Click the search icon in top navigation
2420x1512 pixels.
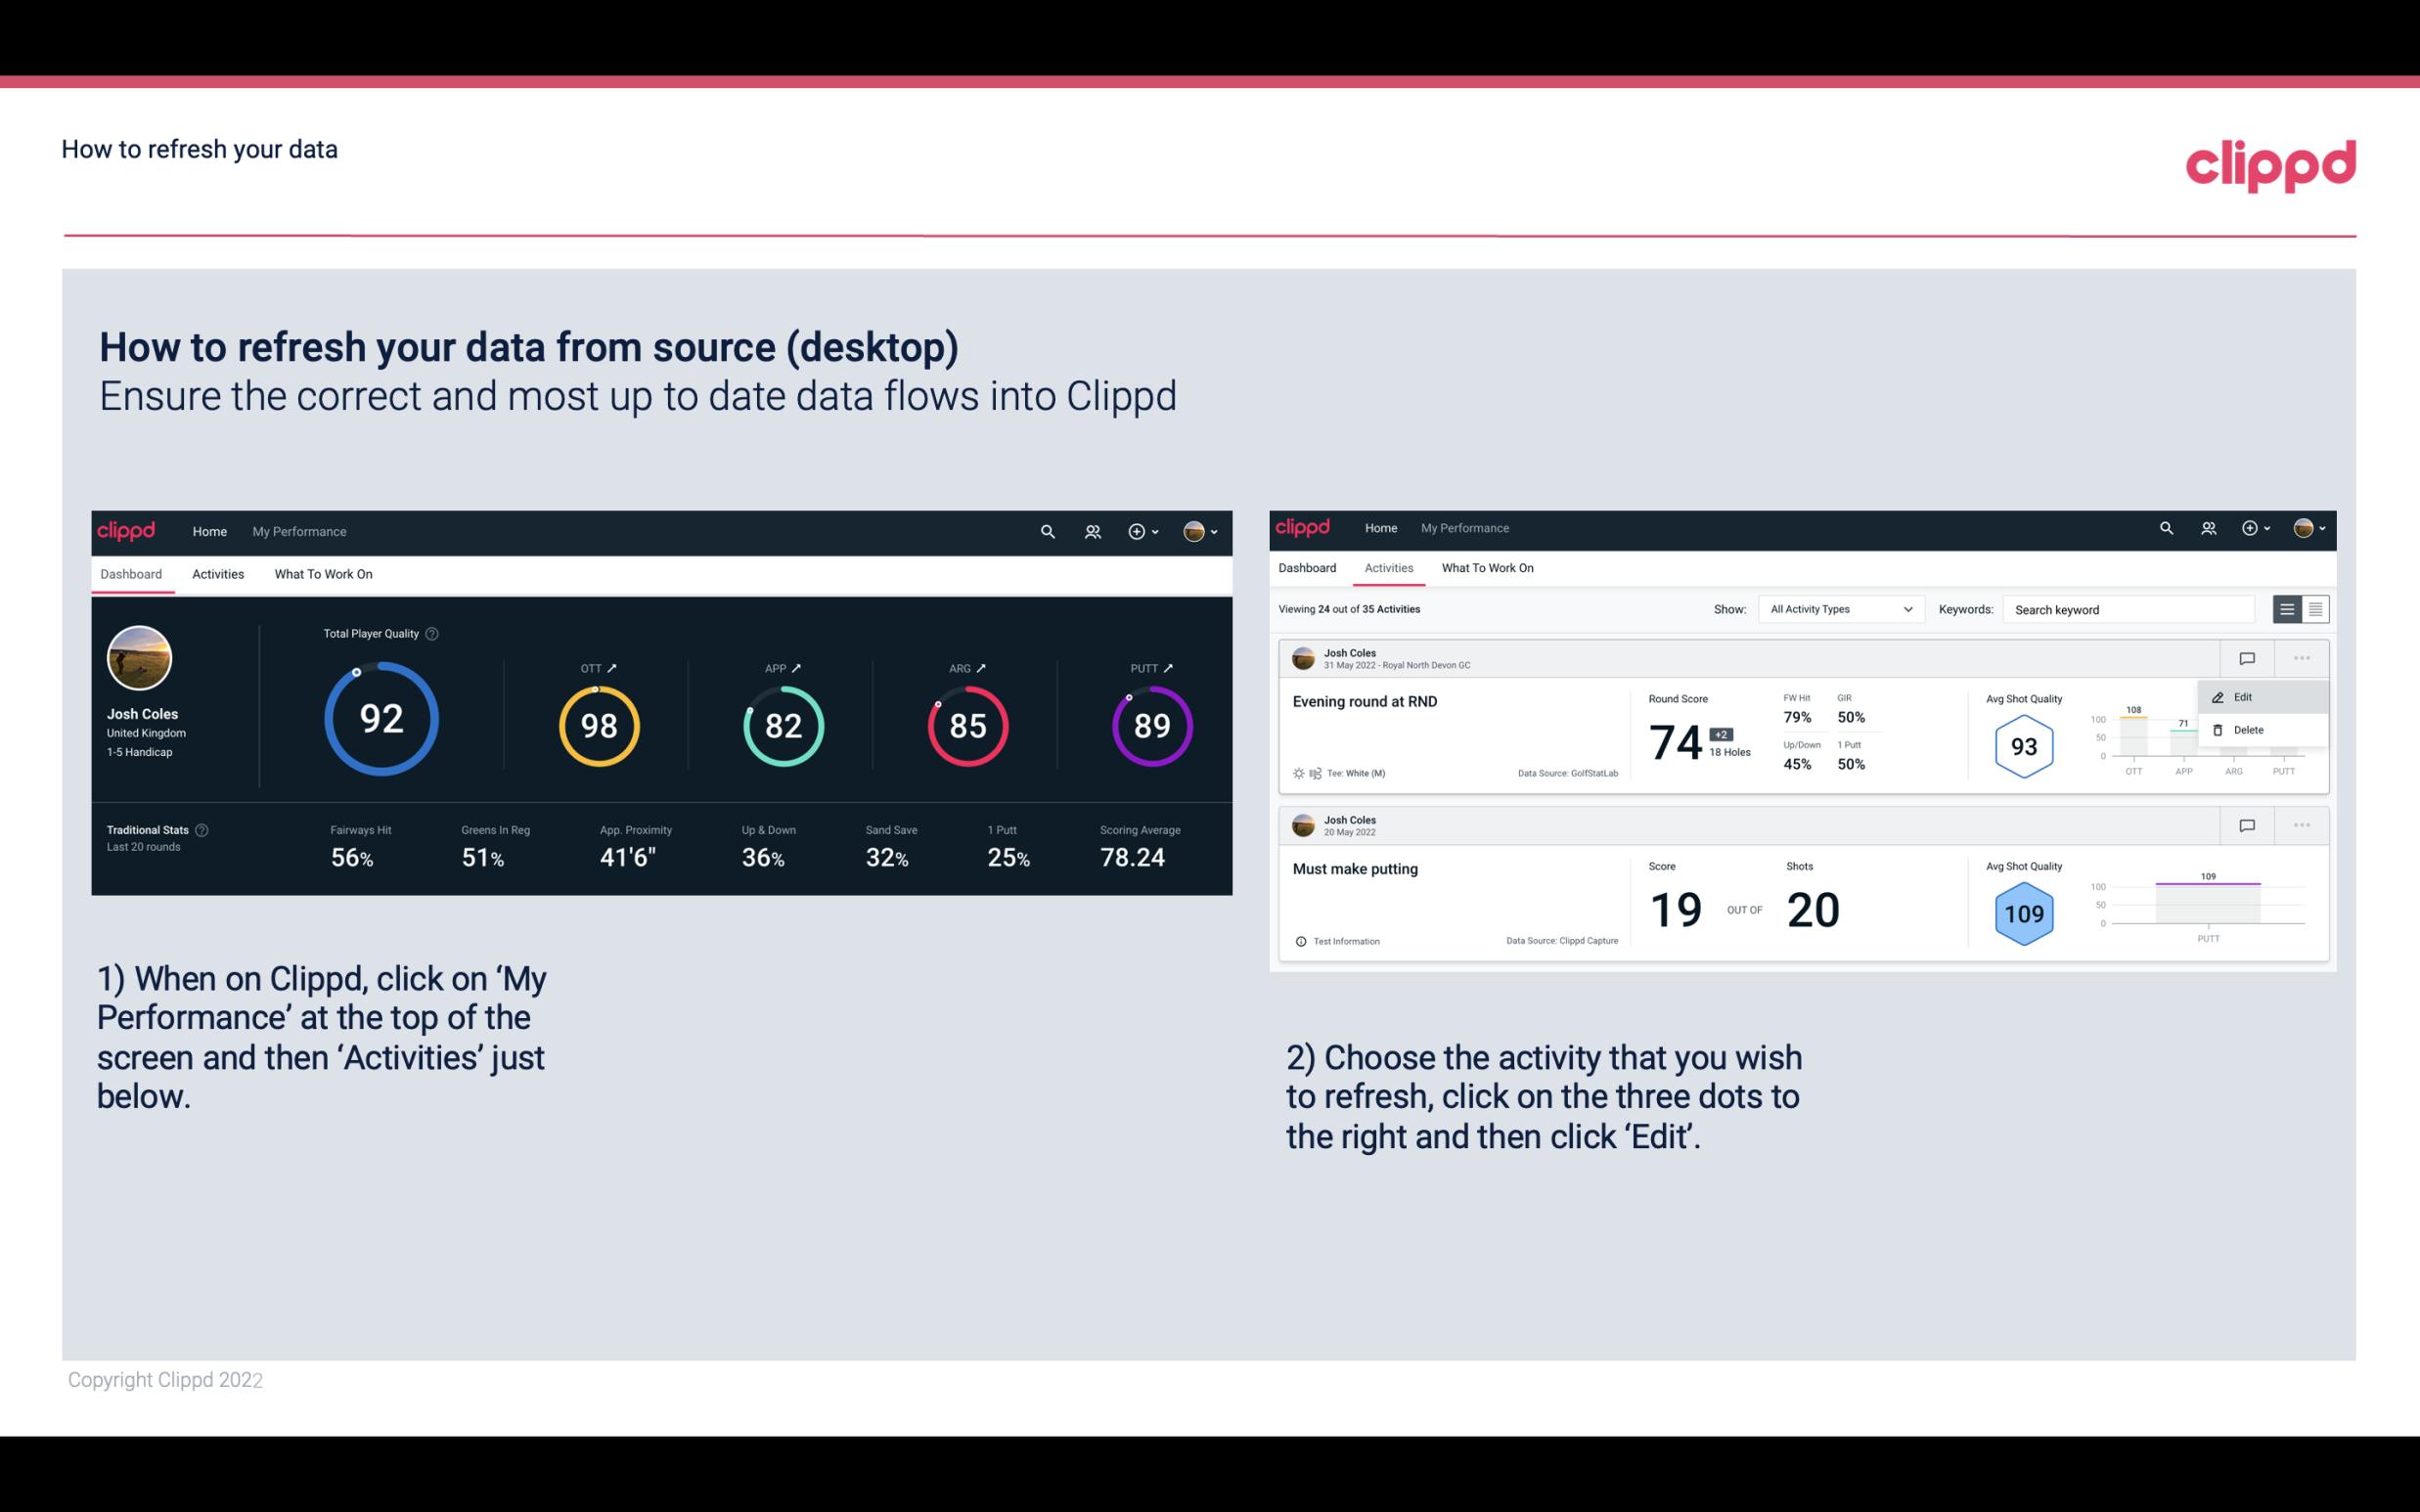[x=1047, y=529]
